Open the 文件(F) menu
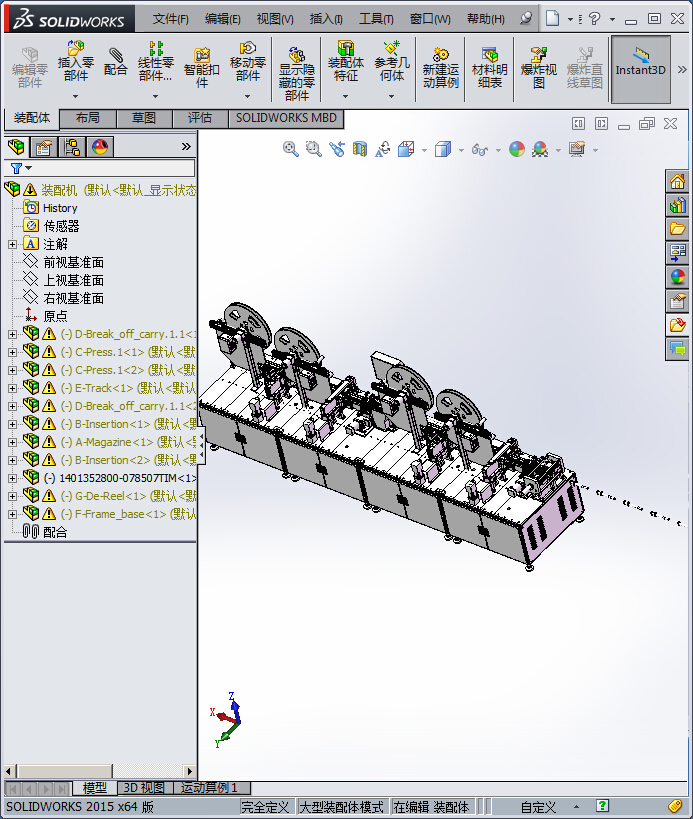The width and height of the screenshot is (693, 819). [x=170, y=19]
